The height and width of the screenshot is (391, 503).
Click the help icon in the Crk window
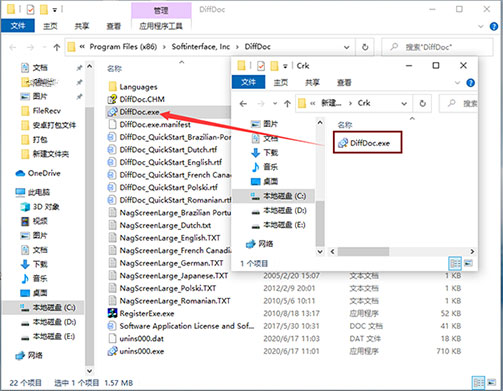click(x=470, y=83)
